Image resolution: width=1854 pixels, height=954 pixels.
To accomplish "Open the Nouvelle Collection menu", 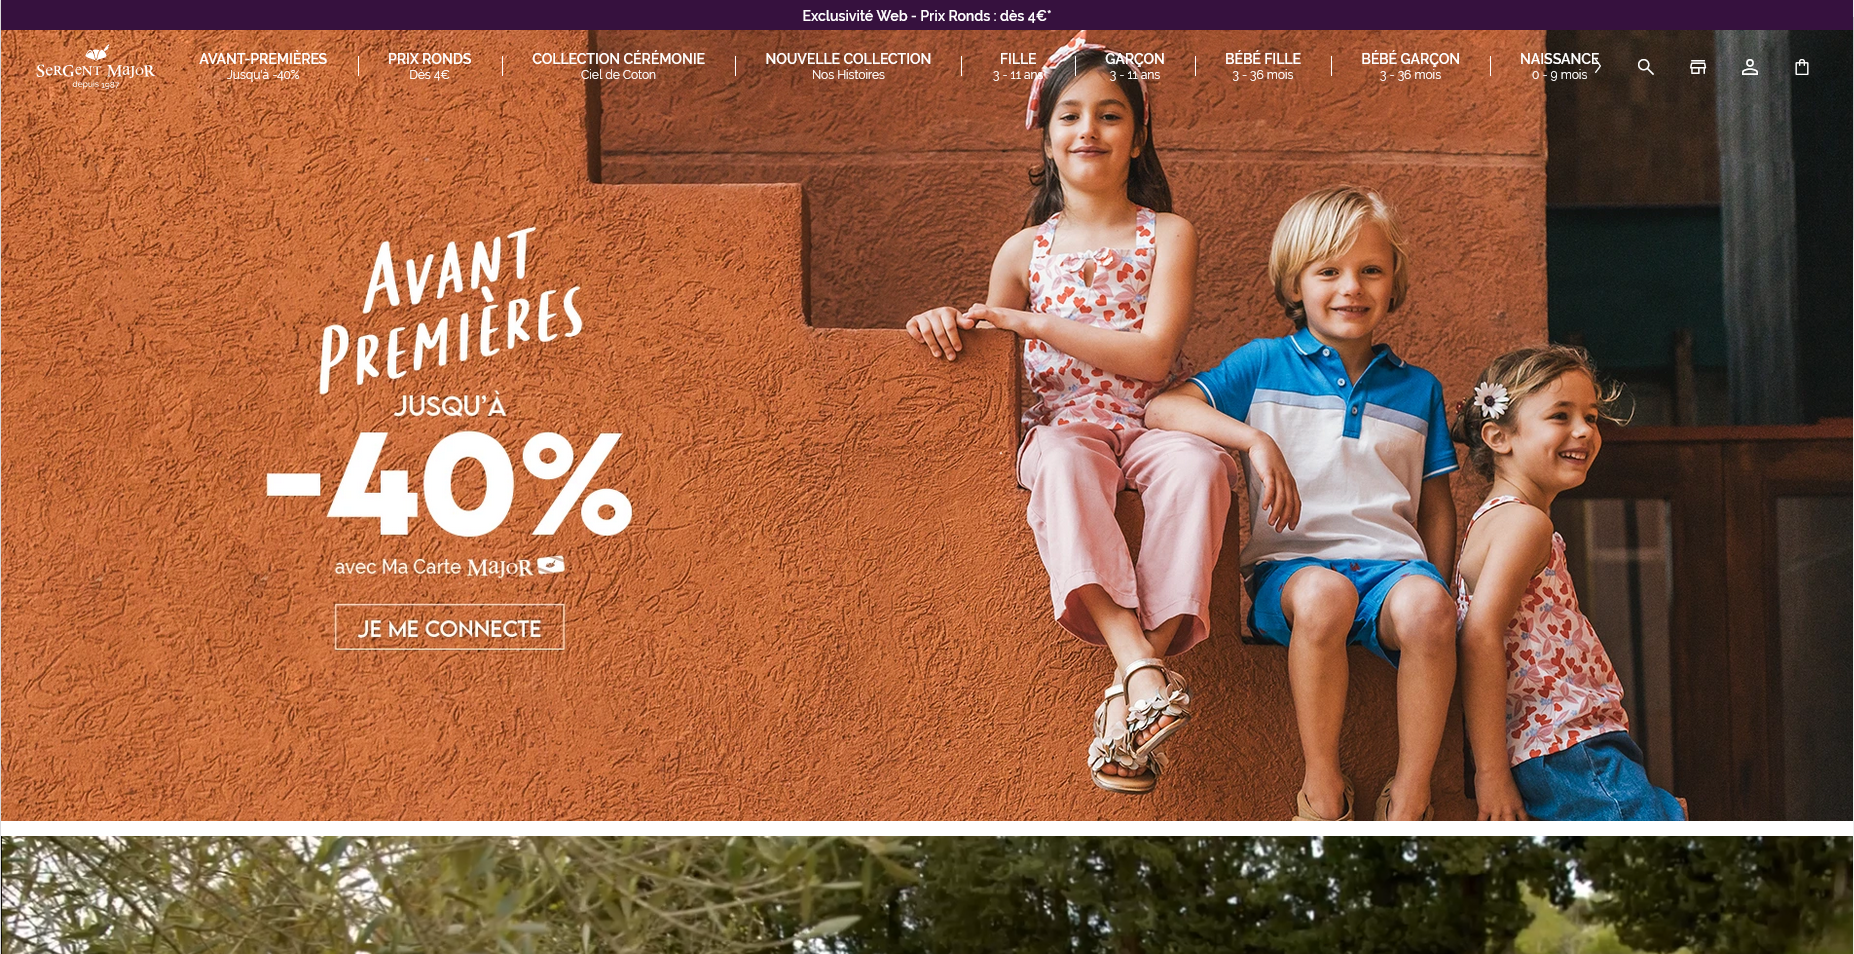I will [x=848, y=66].
